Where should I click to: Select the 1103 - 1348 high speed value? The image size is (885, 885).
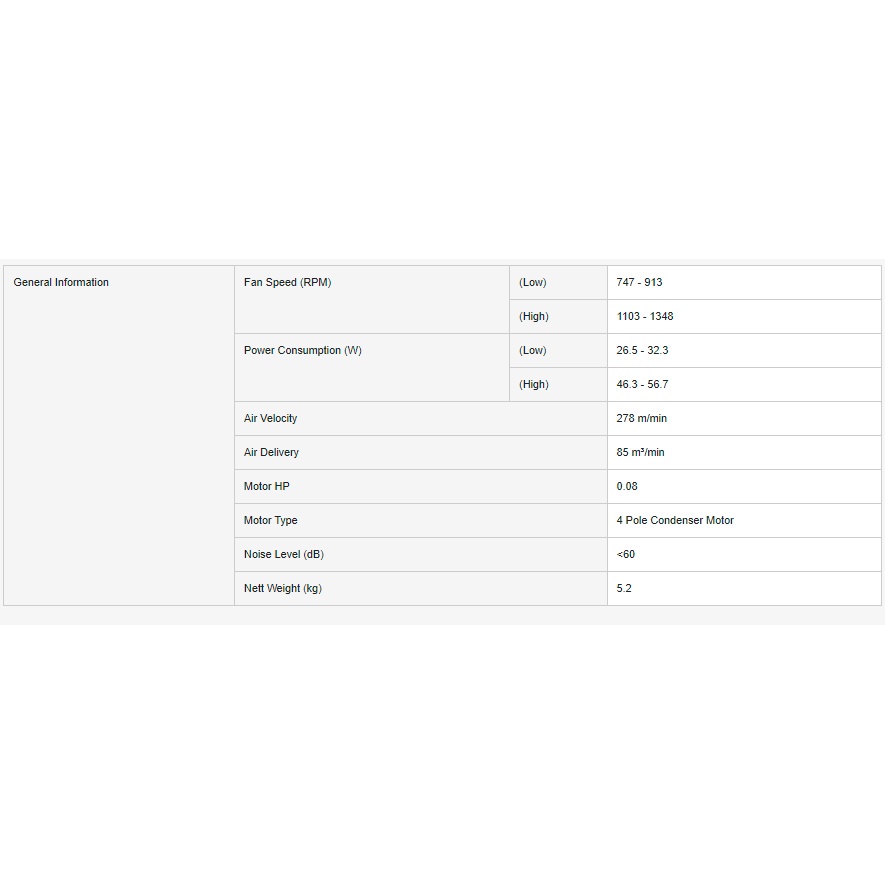click(x=645, y=317)
